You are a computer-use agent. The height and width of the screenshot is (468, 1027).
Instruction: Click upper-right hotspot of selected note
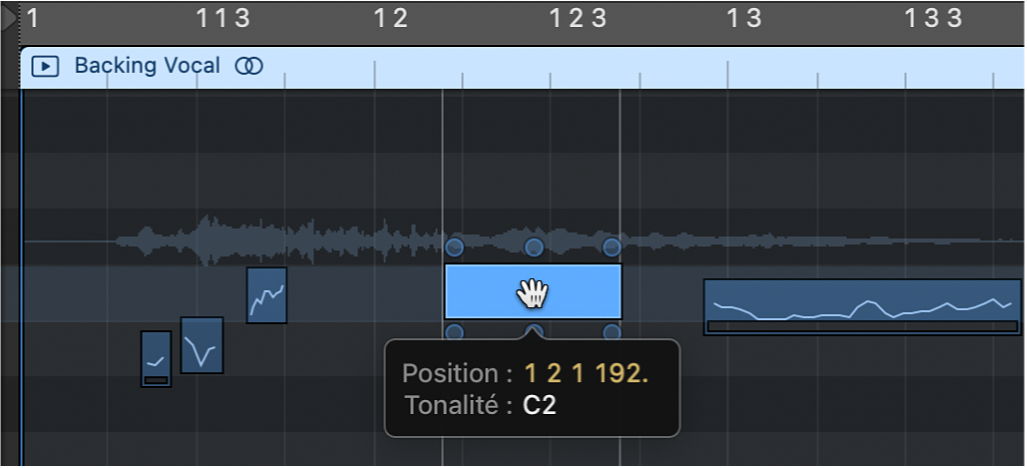612,246
